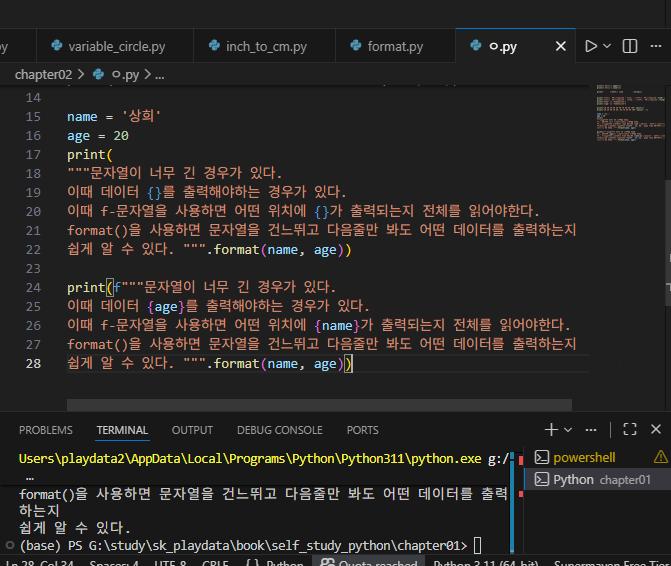Click Python 3.11 interpreter status item
671x566 pixels.
[x=486, y=563]
